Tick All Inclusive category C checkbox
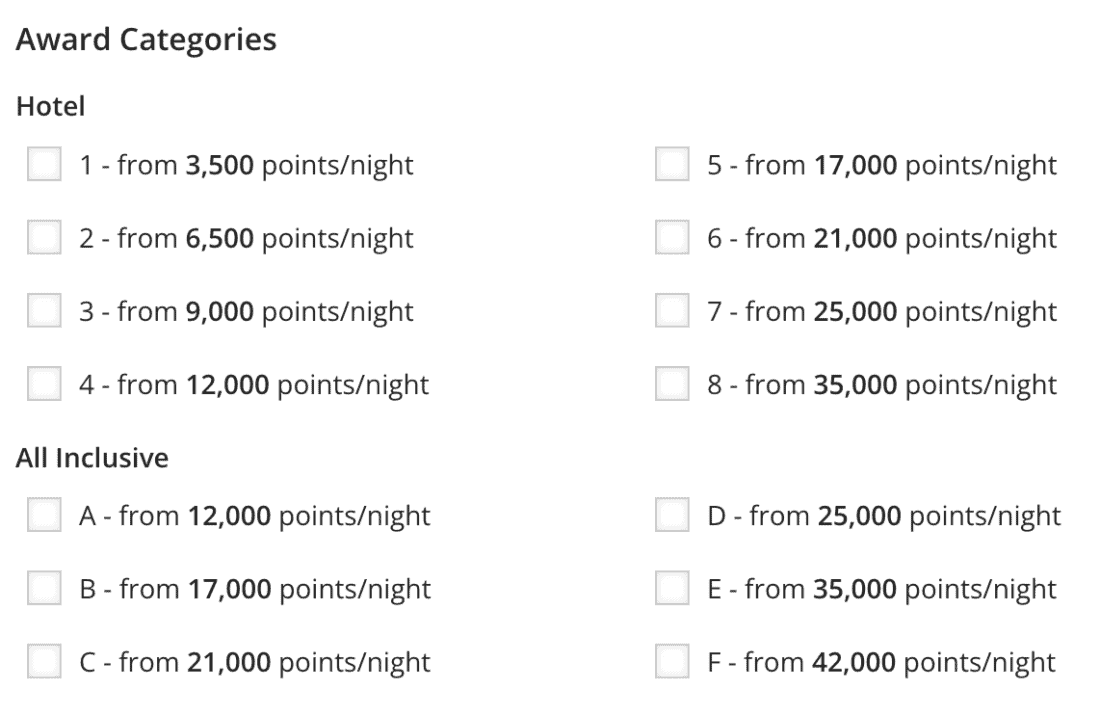The height and width of the screenshot is (715, 1100). (x=44, y=662)
